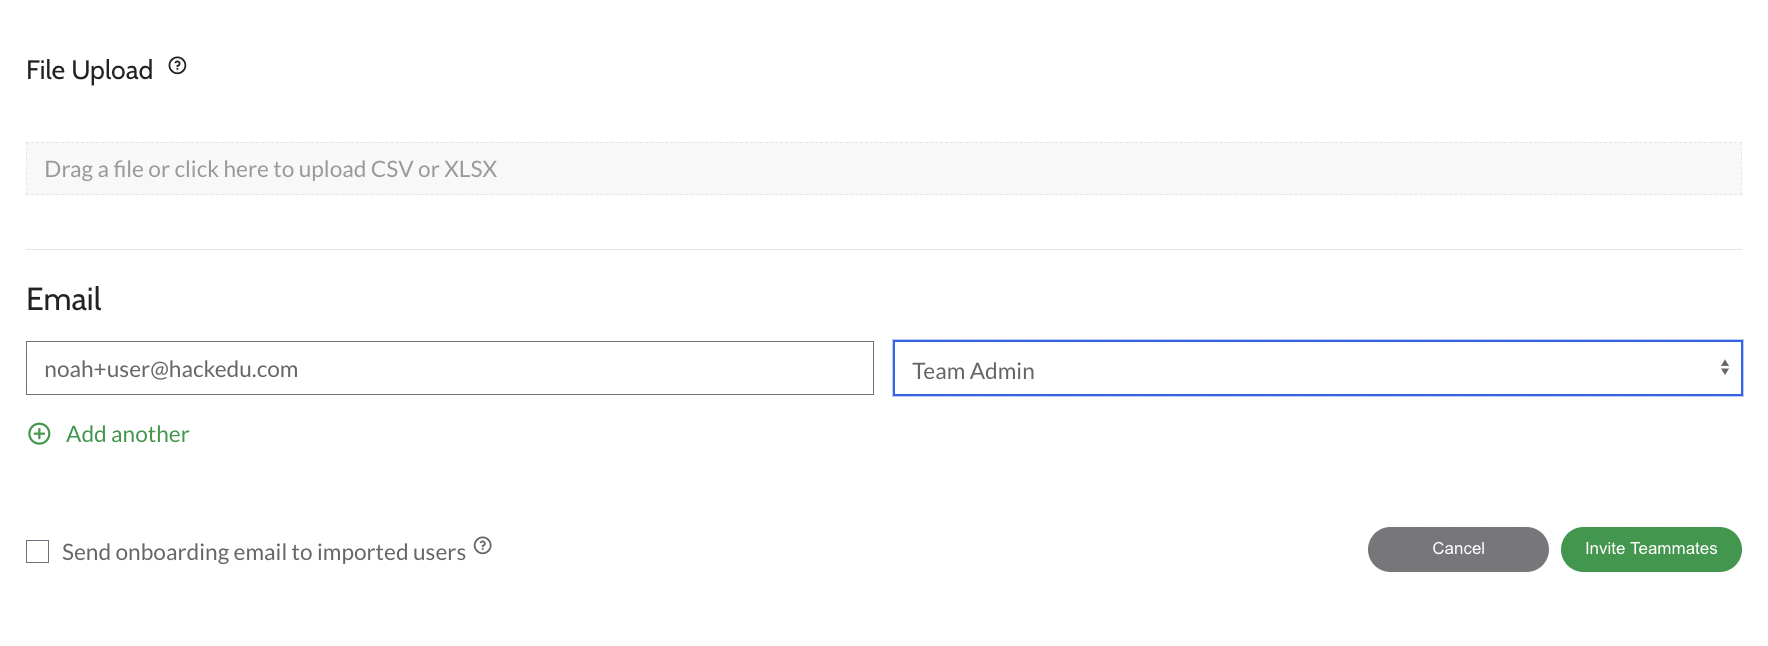Image resolution: width=1768 pixels, height=646 pixels.
Task: Cancel the invite dialog
Action: point(1458,549)
